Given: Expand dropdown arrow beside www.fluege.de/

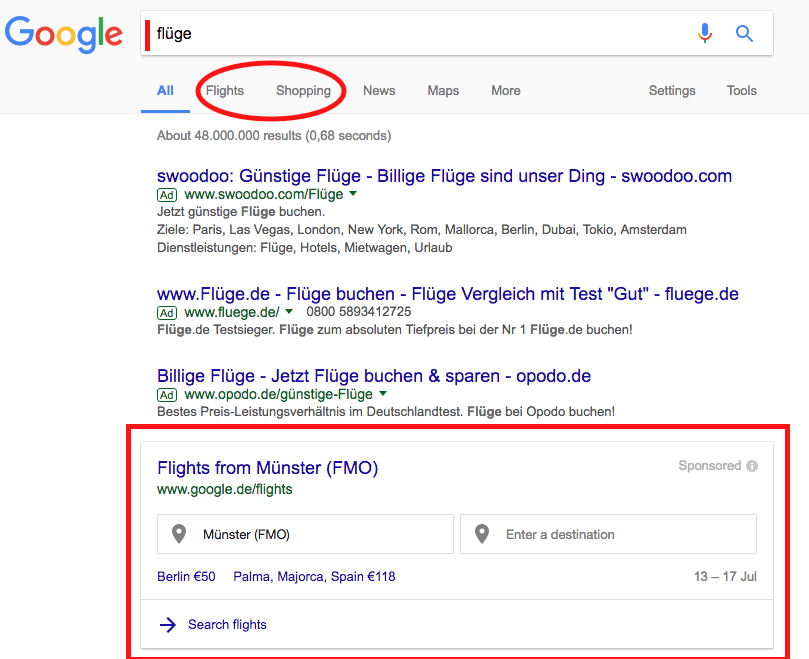Looking at the screenshot, I should click(x=289, y=311).
